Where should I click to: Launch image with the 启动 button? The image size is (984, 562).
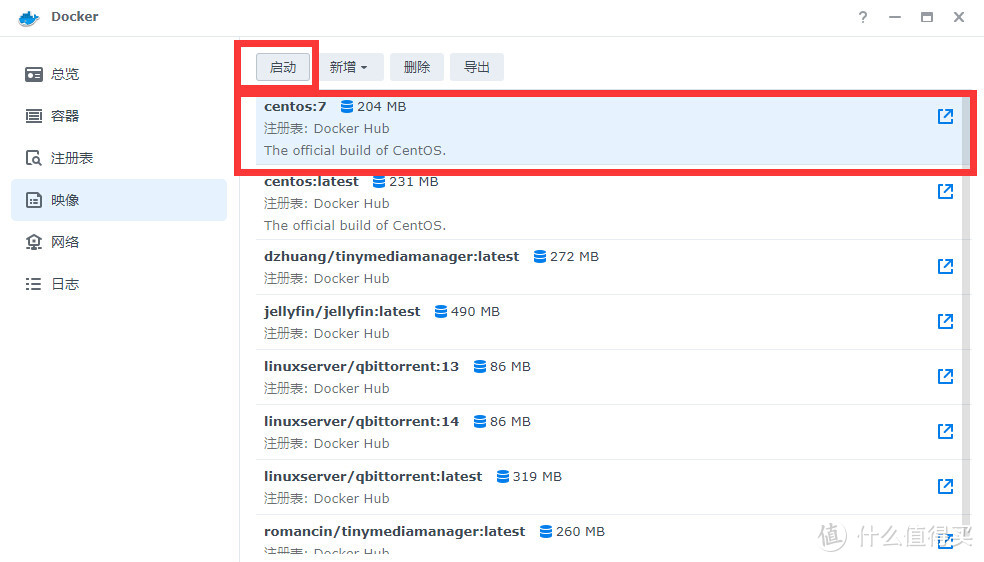pyautogui.click(x=283, y=67)
